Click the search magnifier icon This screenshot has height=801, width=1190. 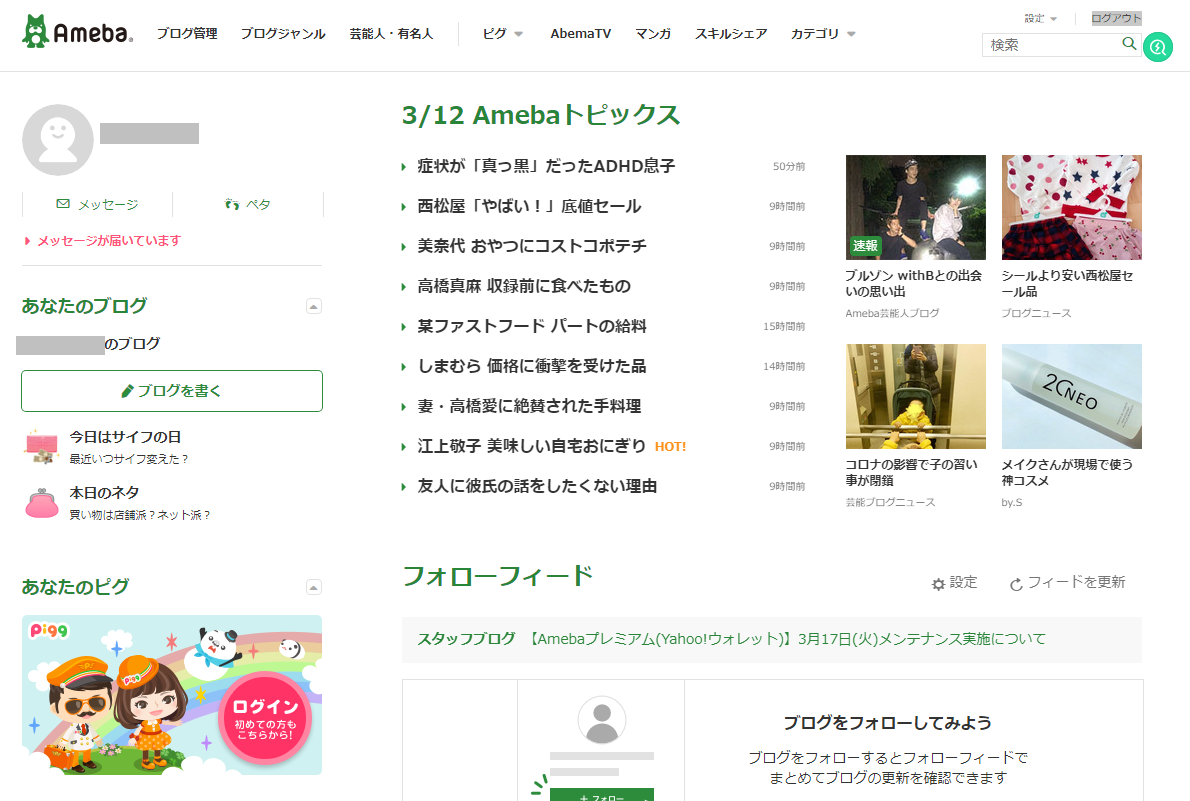point(1129,44)
